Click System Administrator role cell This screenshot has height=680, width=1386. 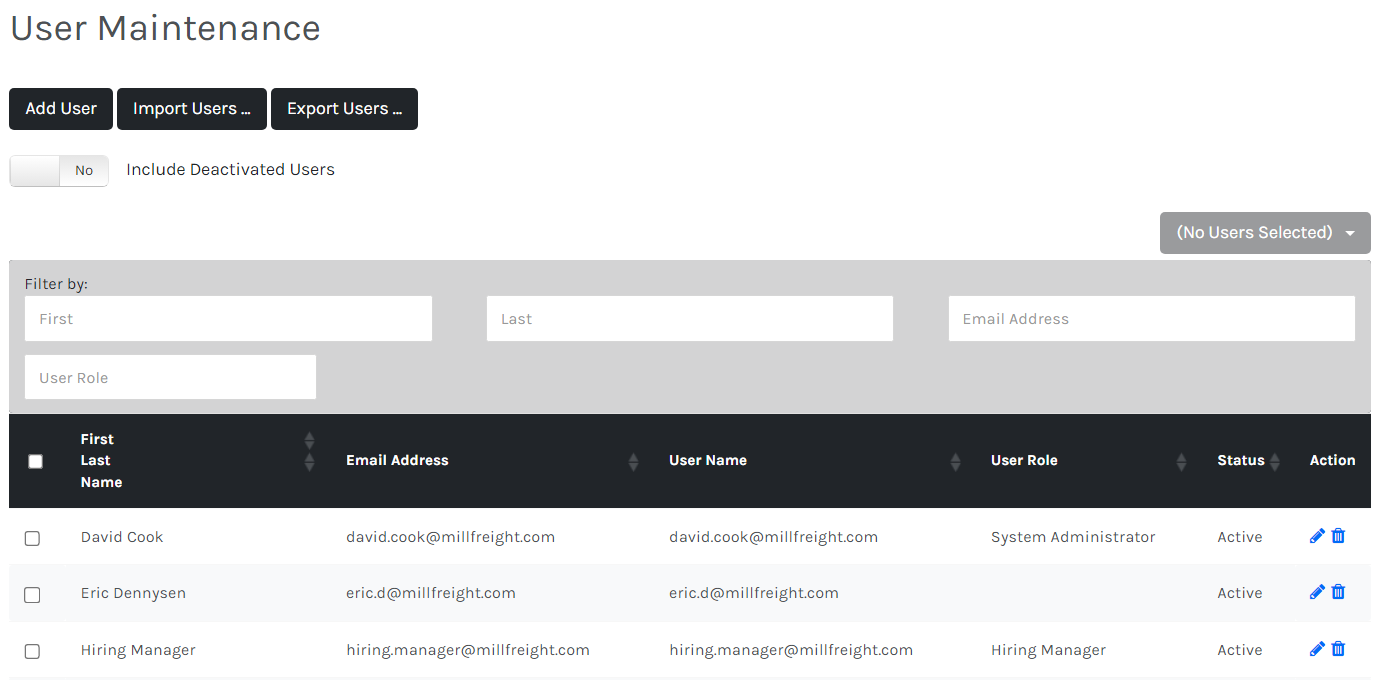point(1073,537)
